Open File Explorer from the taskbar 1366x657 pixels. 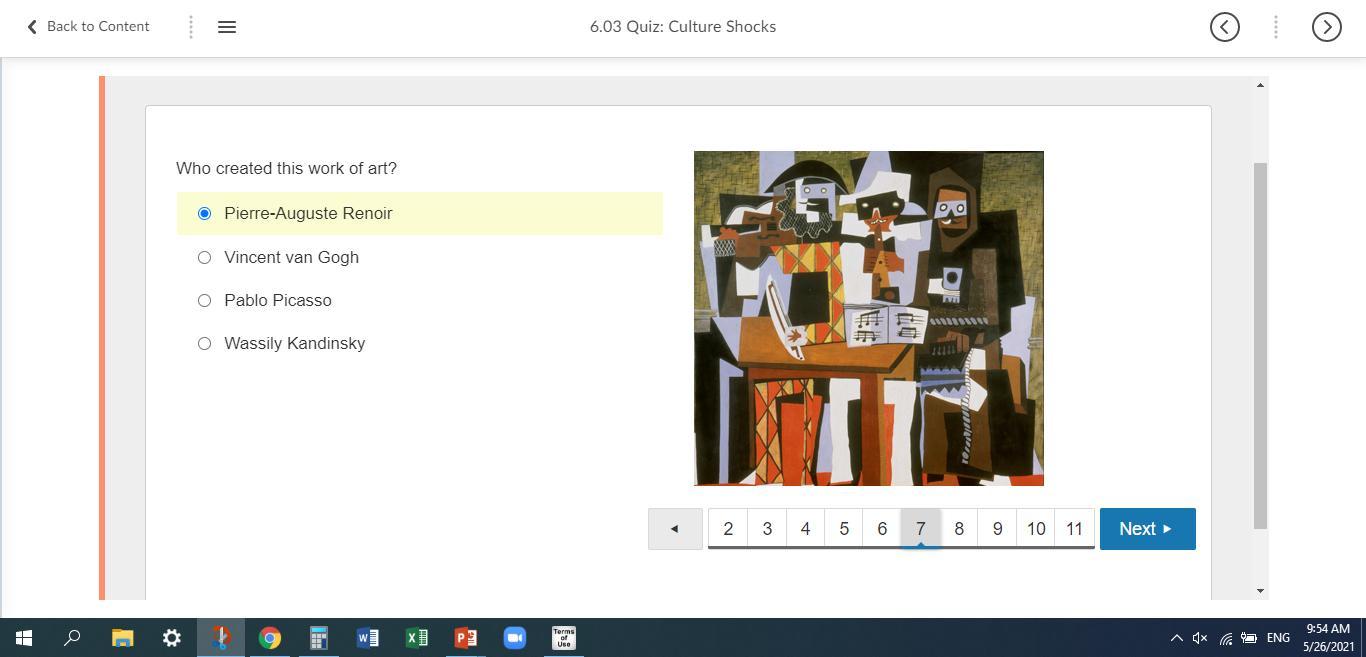pos(123,638)
